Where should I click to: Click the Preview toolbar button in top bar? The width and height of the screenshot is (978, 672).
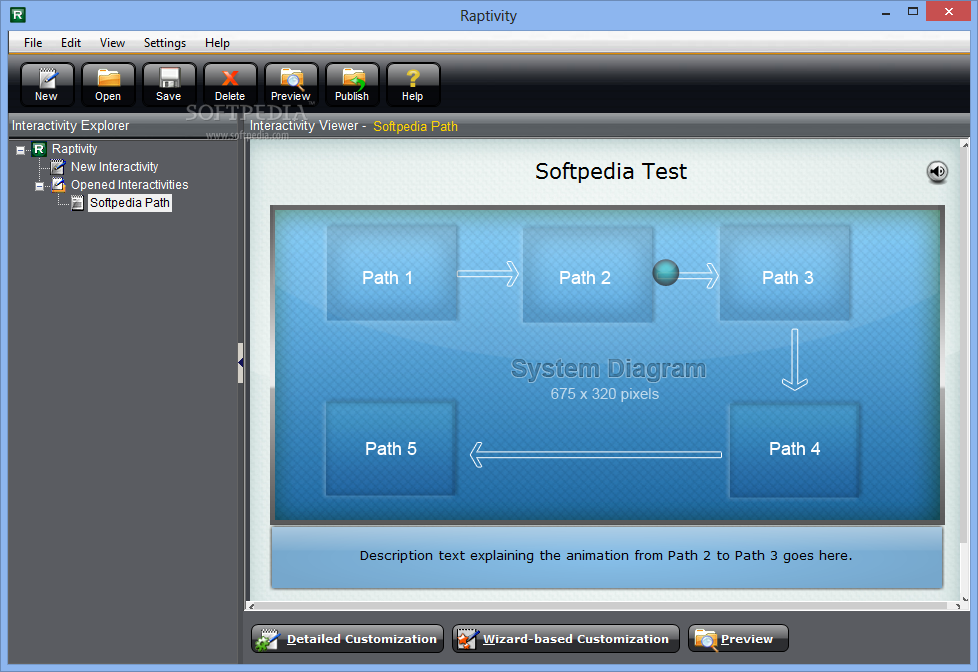[291, 85]
